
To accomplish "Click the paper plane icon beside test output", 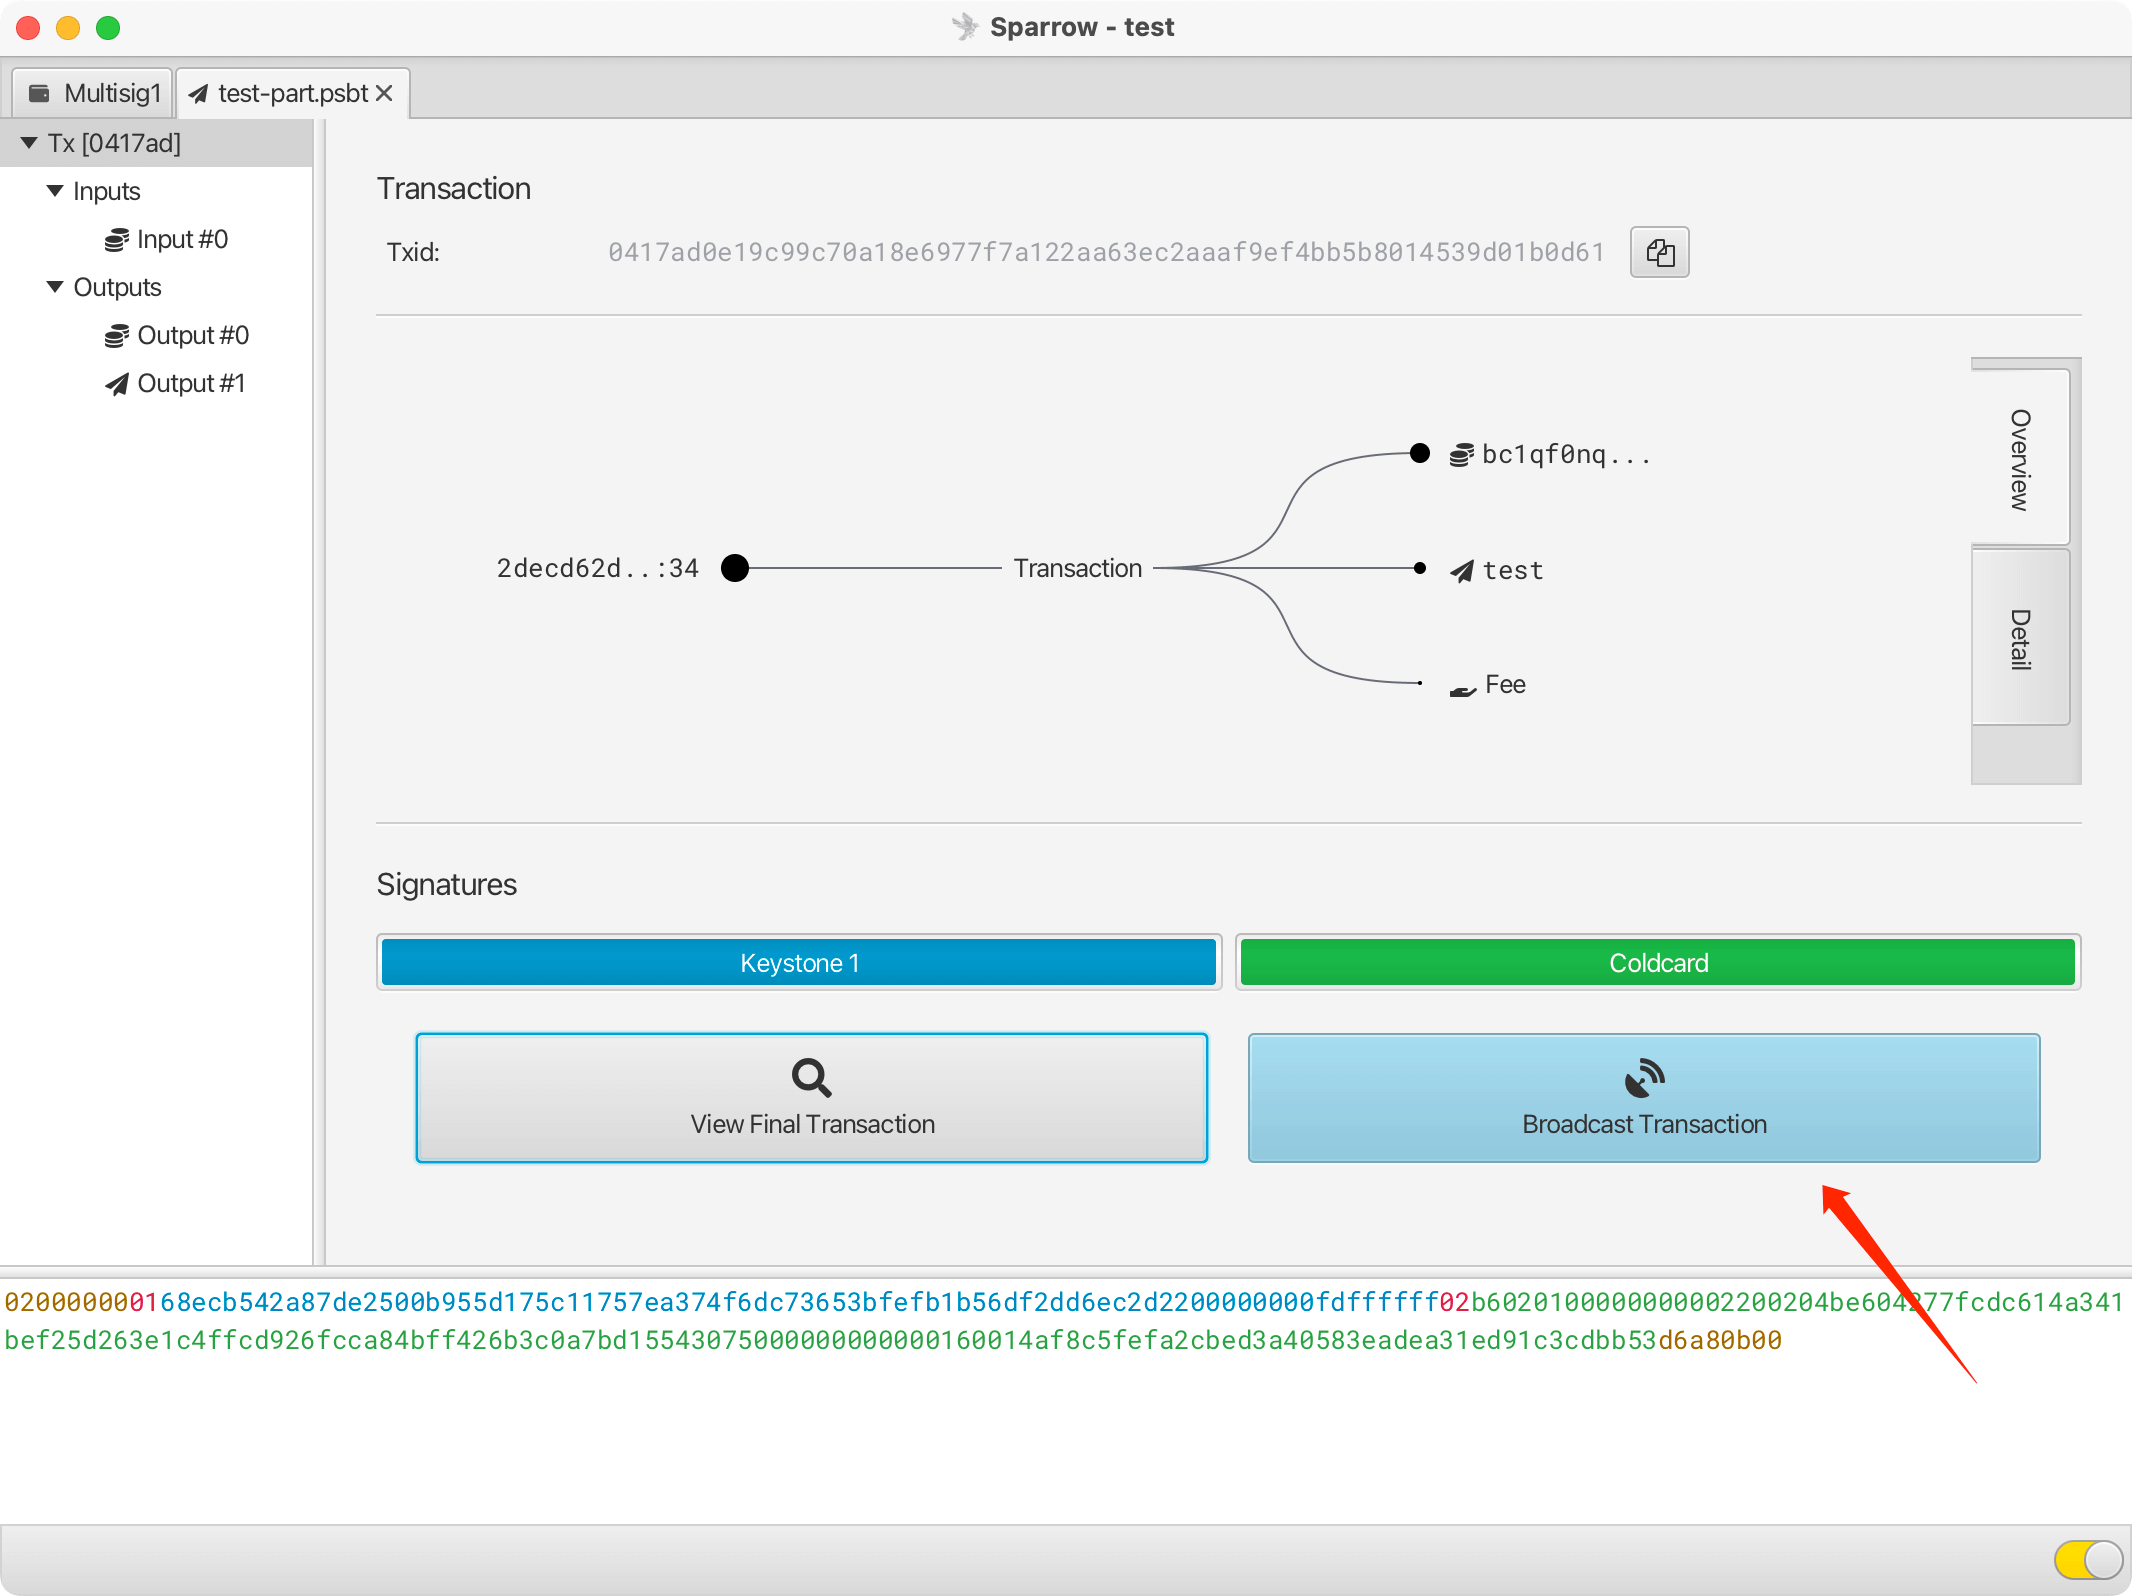I will click(1461, 571).
